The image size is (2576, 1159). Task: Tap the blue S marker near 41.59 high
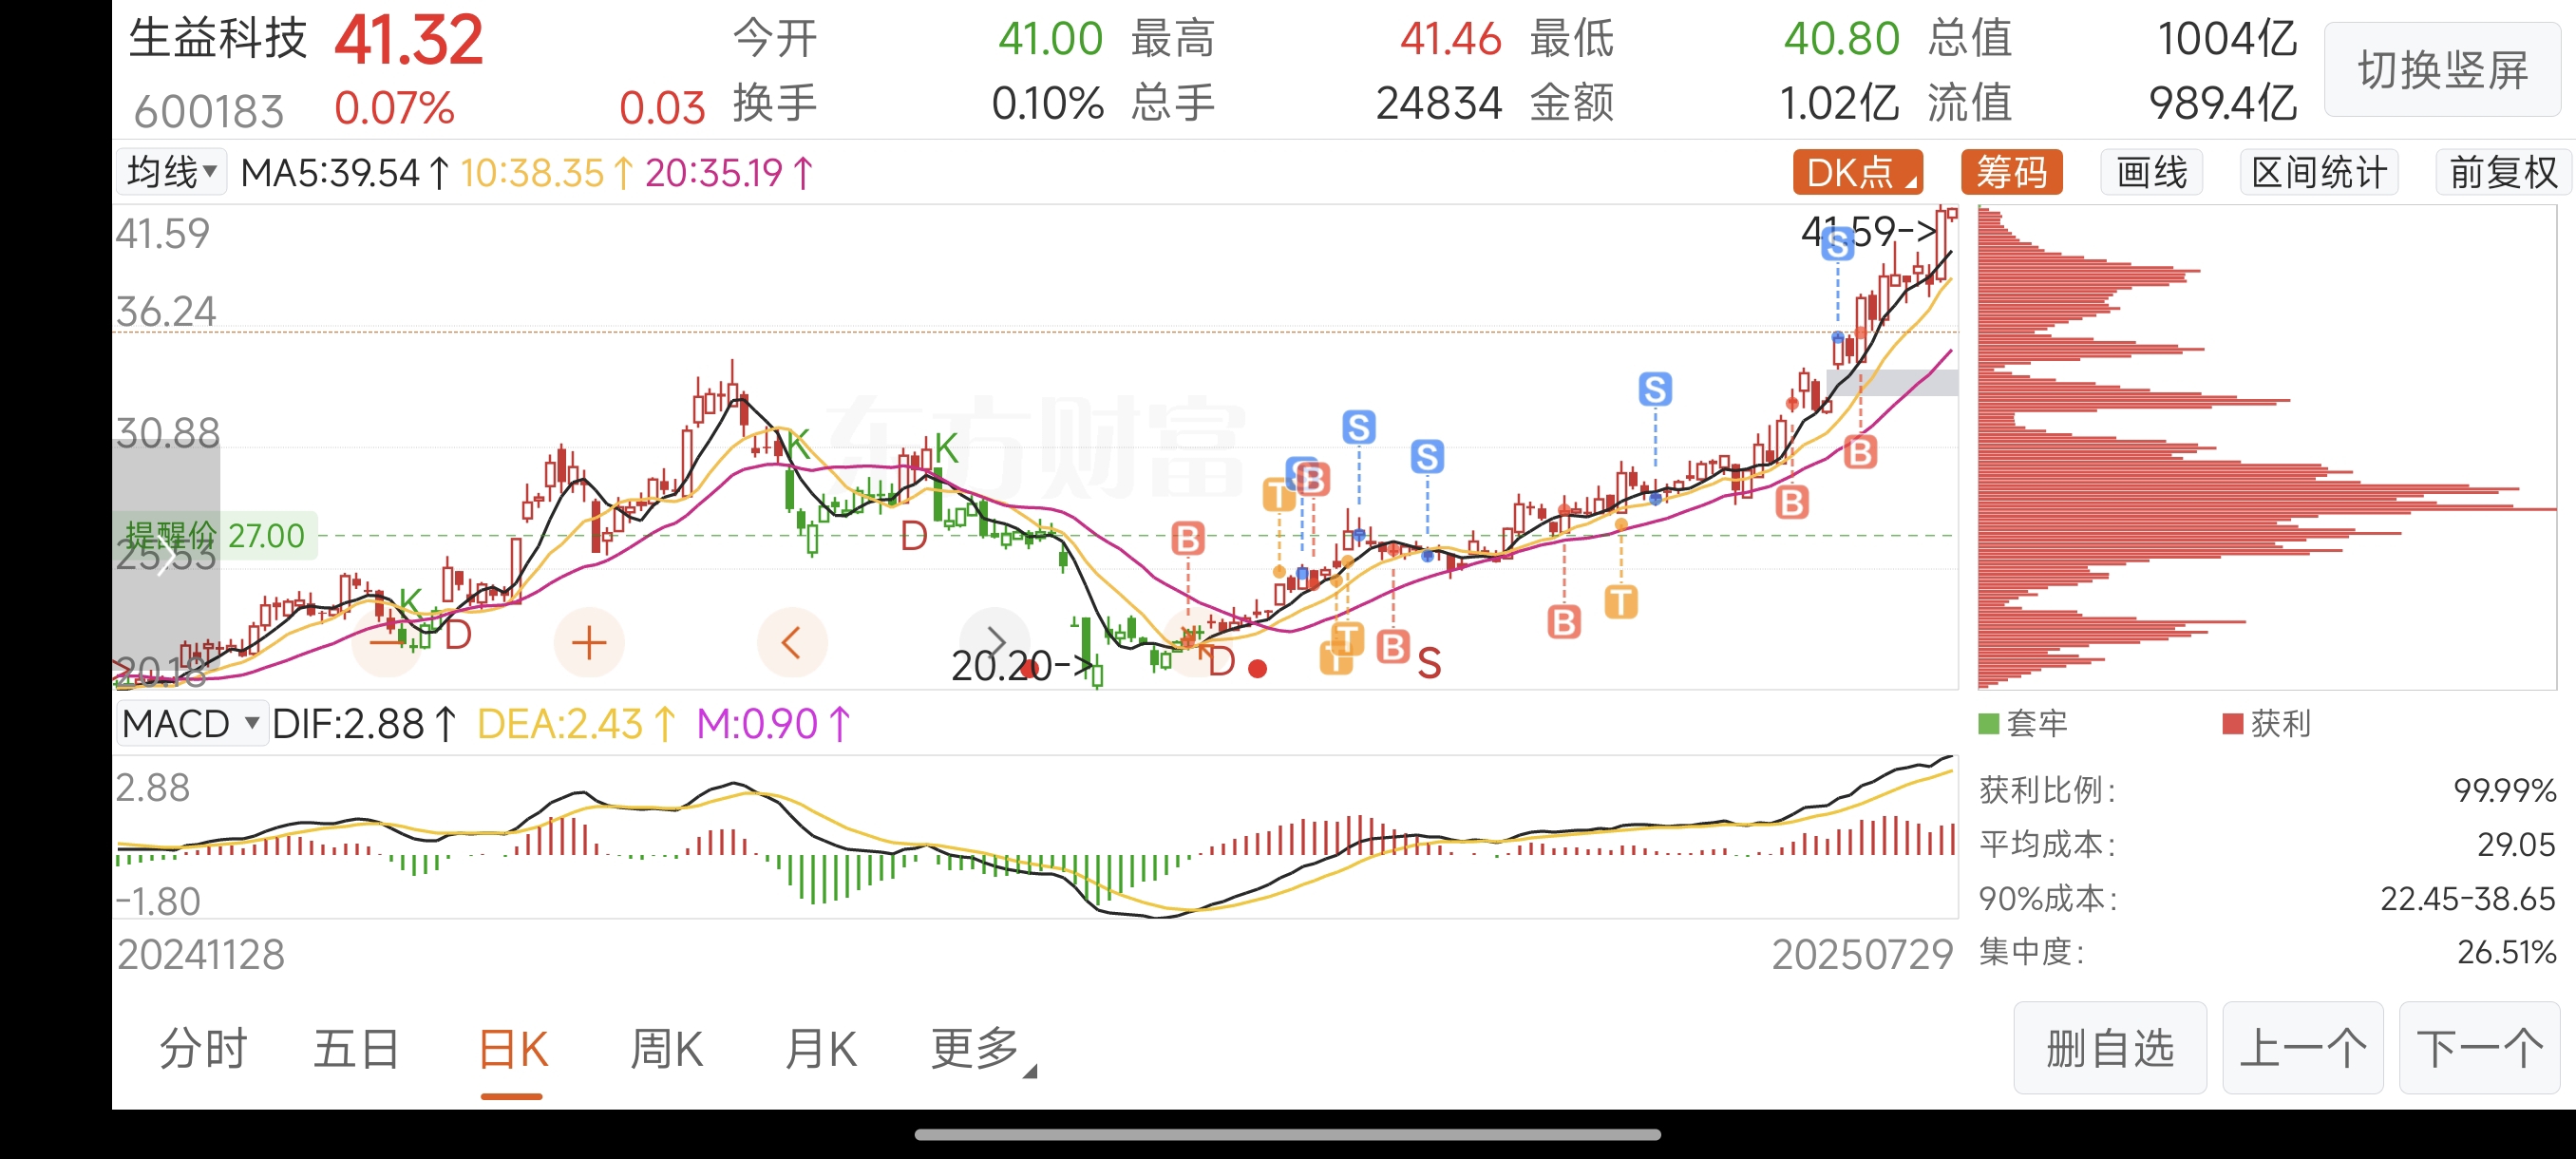(x=1837, y=243)
